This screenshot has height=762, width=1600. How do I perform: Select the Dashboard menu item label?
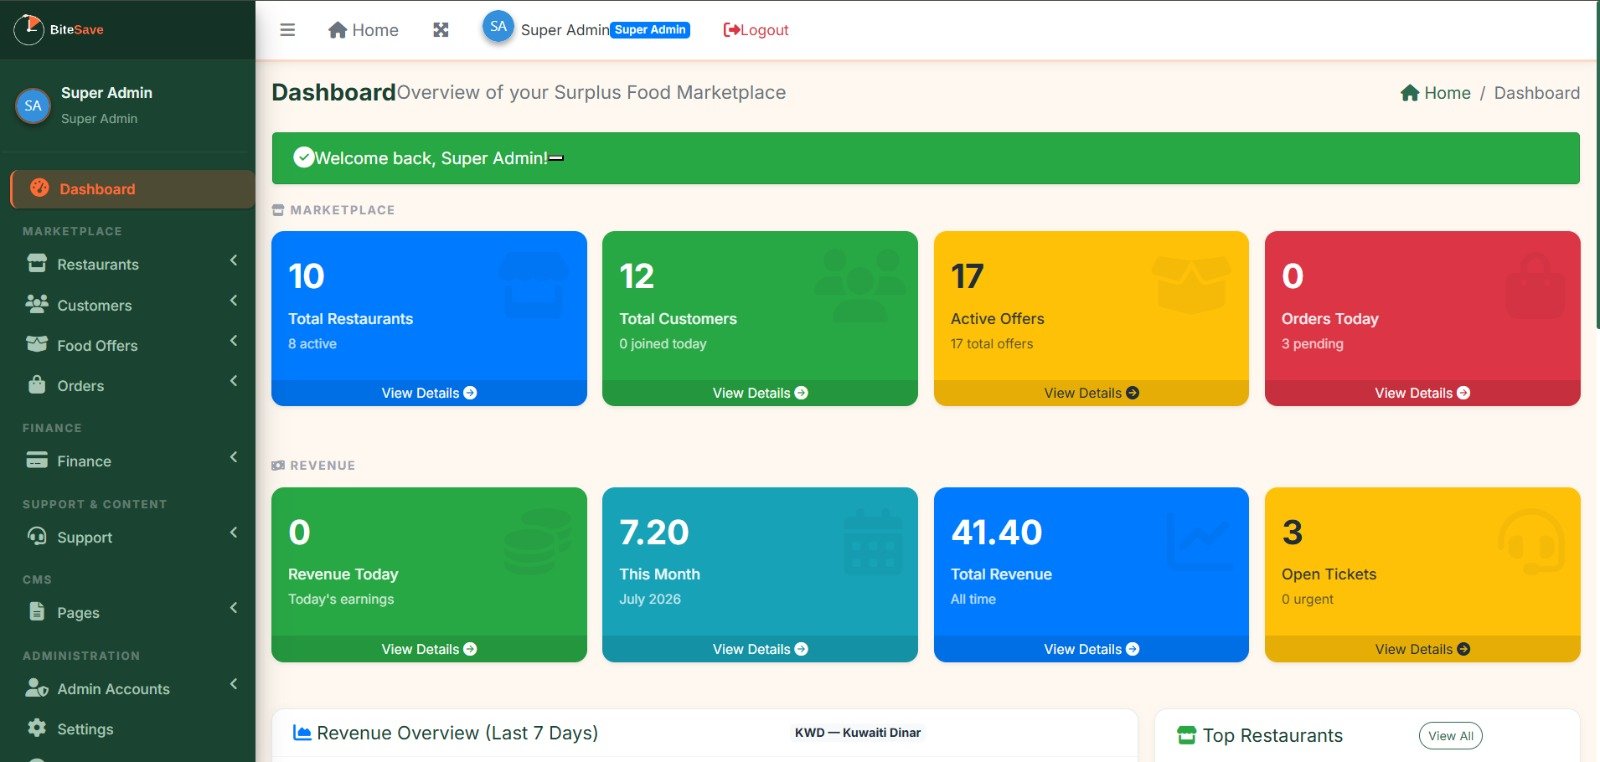tap(97, 189)
